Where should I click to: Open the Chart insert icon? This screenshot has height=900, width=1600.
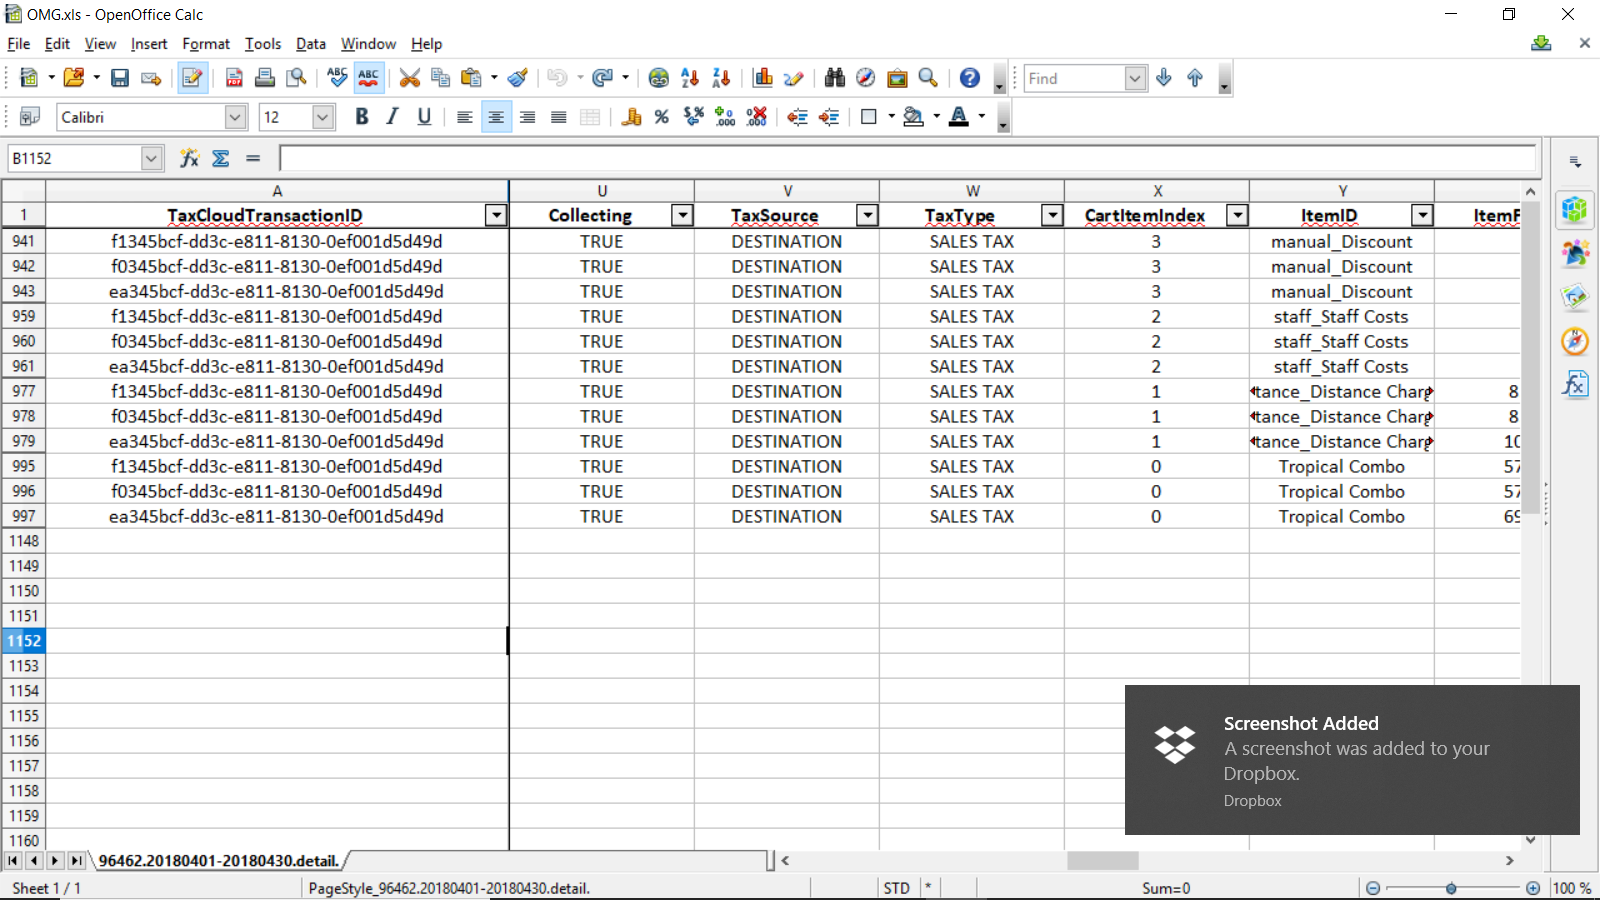763,78
